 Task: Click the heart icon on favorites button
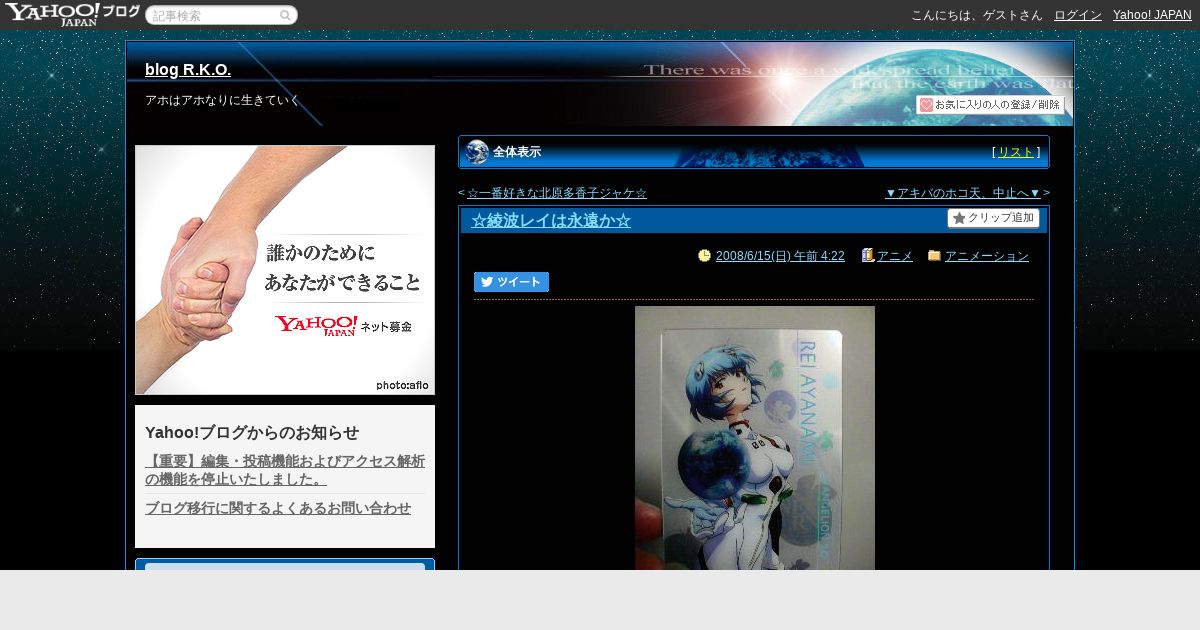point(926,104)
